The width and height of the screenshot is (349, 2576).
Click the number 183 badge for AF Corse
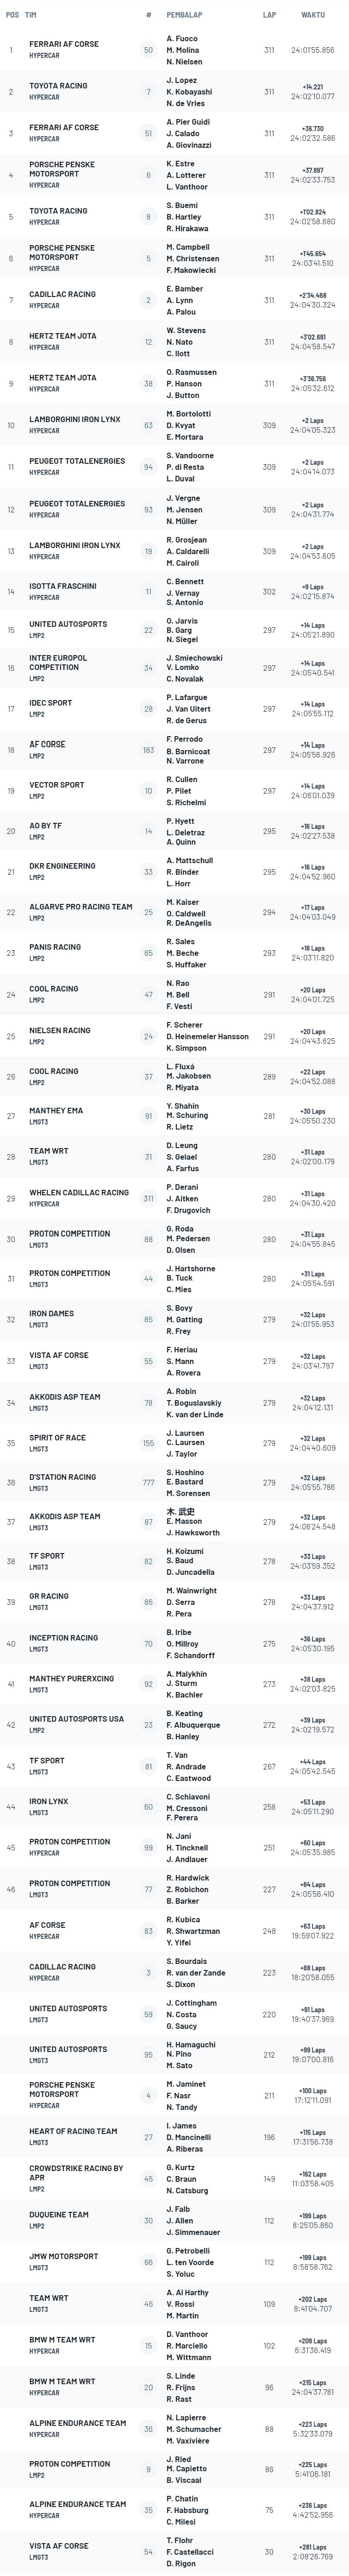pyautogui.click(x=149, y=750)
